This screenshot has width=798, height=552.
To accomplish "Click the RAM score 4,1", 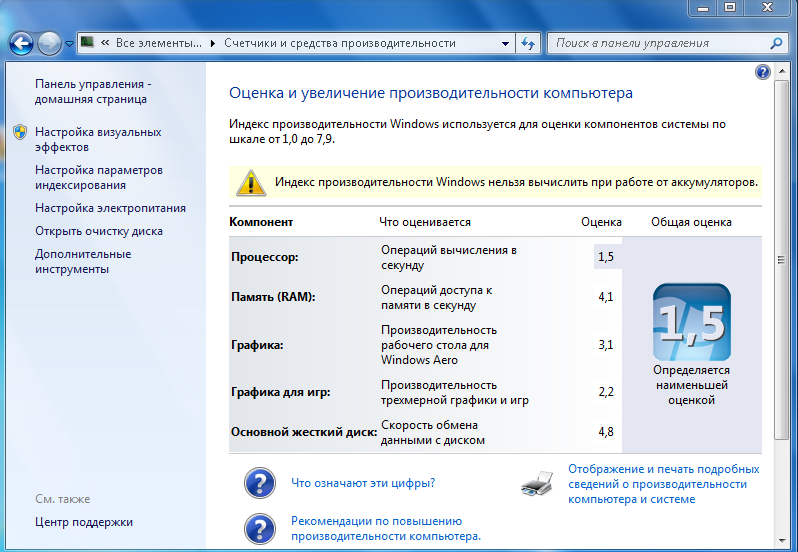I will click(x=606, y=297).
